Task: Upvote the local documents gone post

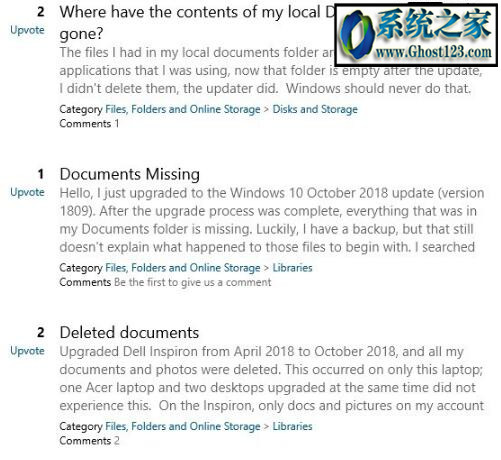Action: click(x=27, y=30)
